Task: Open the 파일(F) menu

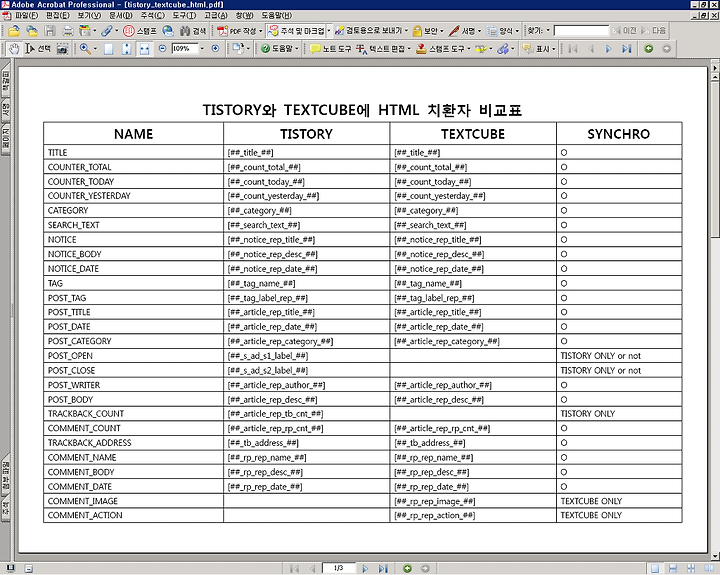Action: (27, 16)
